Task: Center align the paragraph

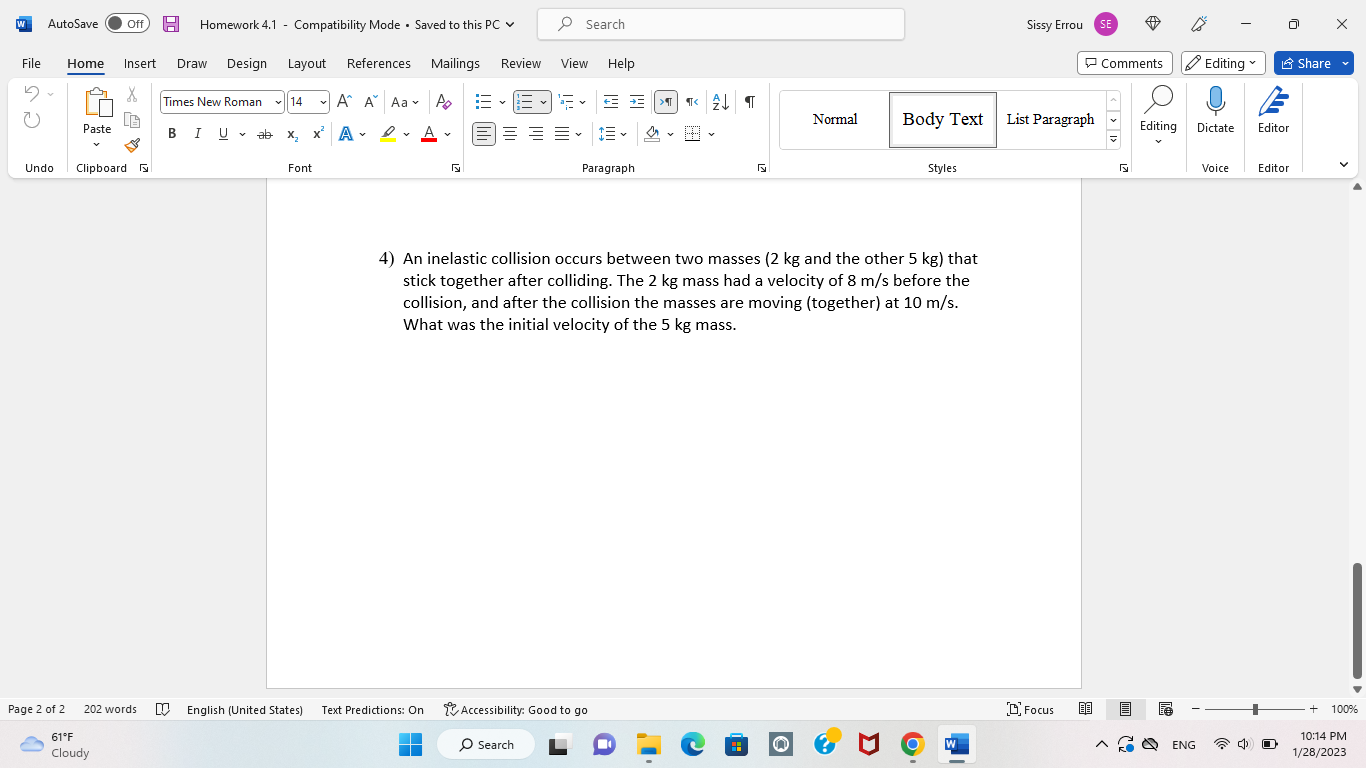Action: 510,133
